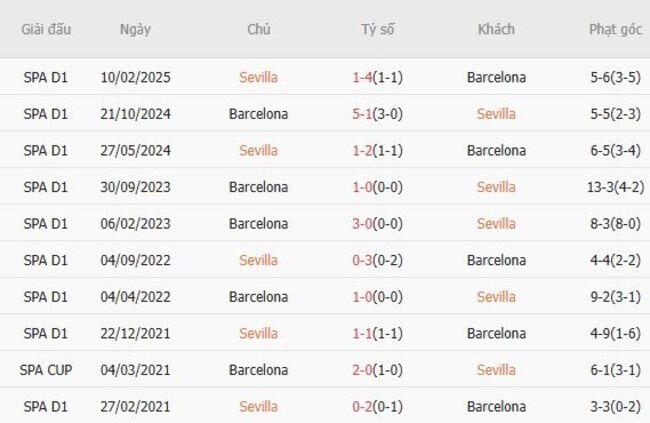Click the "Phạt góc" column header
650x423 pixels.
coord(615,29)
